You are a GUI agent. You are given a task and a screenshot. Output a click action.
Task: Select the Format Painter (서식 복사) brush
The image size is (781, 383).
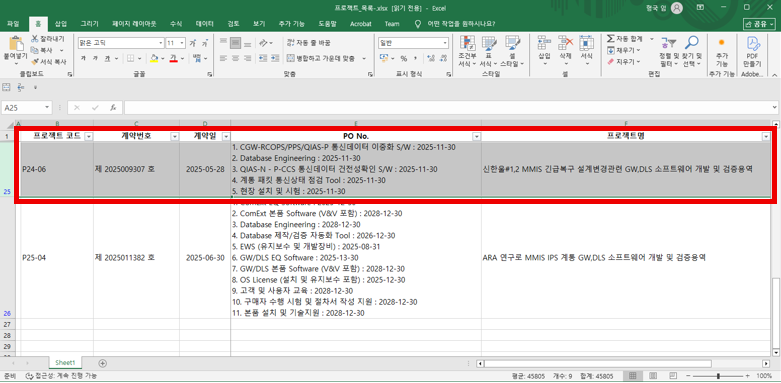point(34,62)
